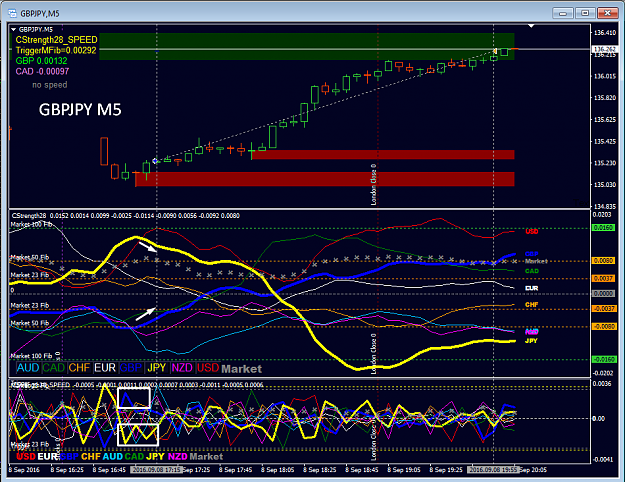625x482 pixels.
Task: Click the AUD legend label in strength panel
Action: point(28,368)
